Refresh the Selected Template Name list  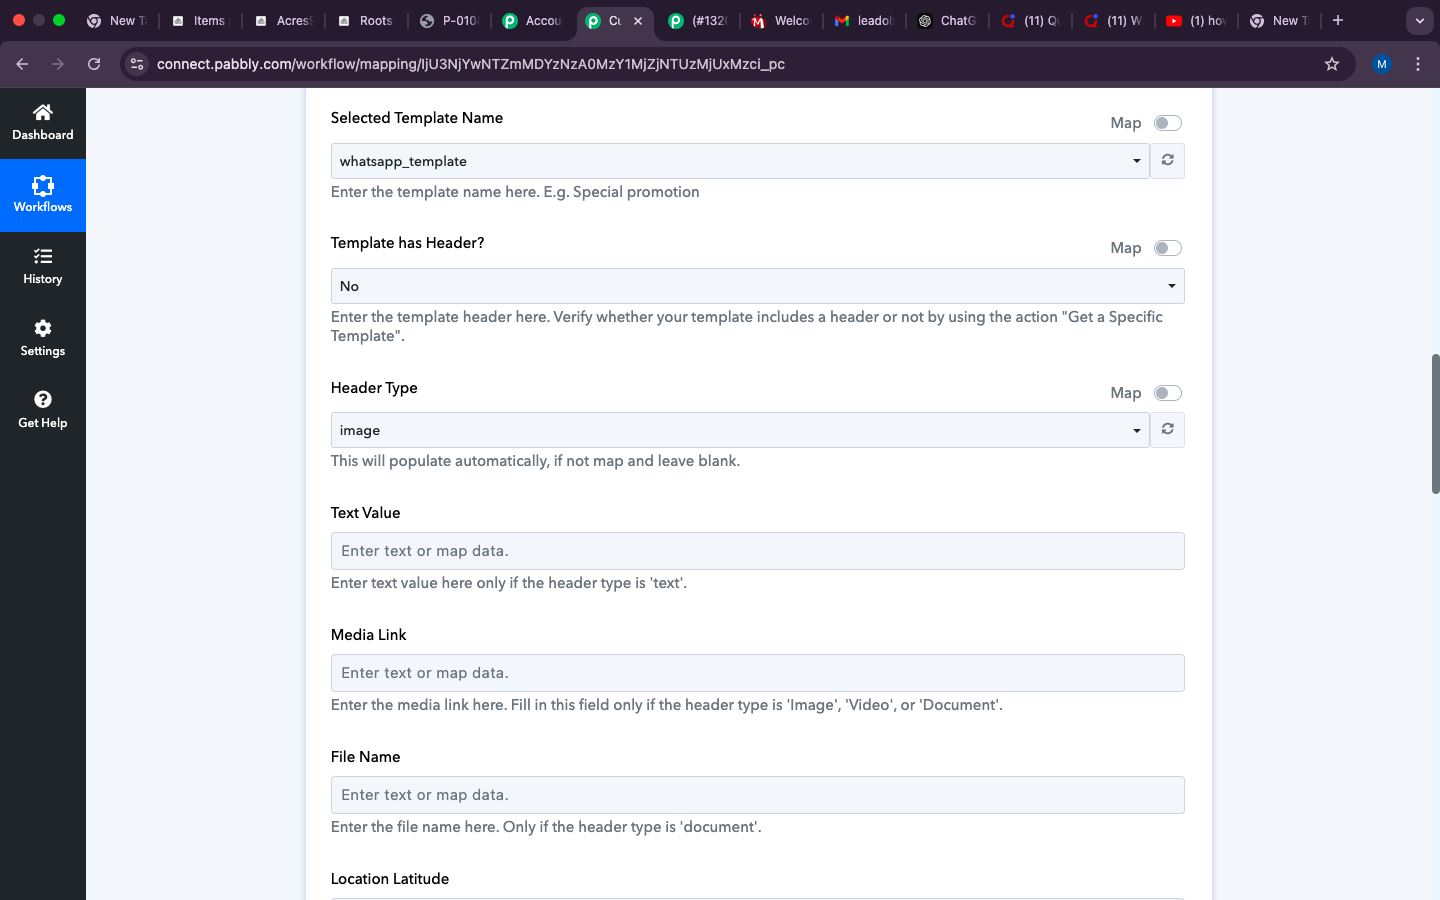click(1167, 161)
